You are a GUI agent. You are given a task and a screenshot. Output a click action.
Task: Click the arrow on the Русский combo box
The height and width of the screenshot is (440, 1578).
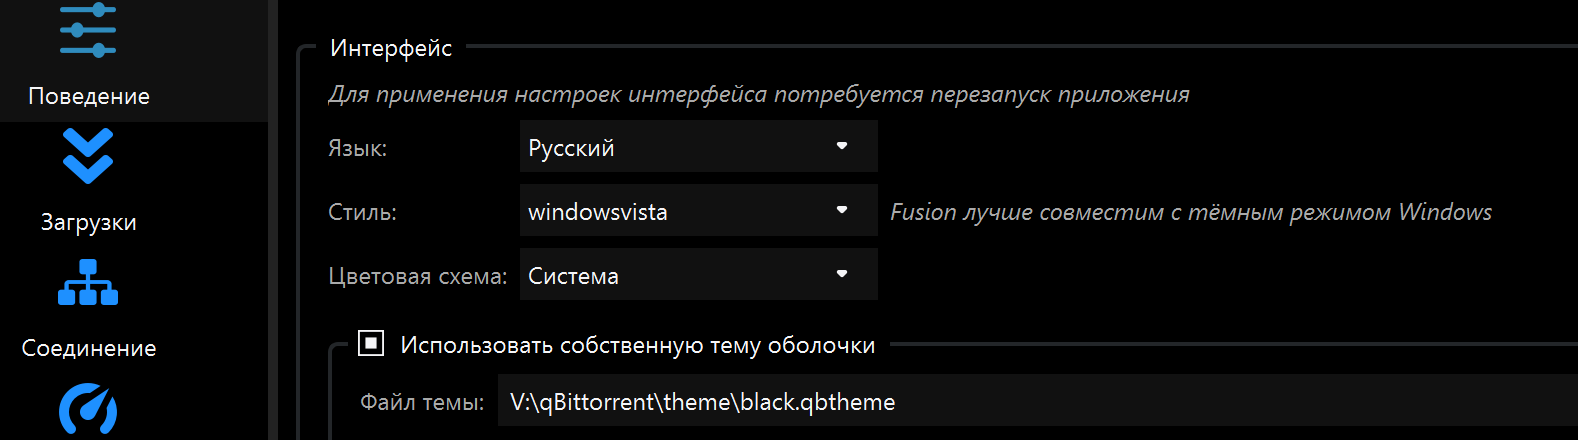click(842, 146)
